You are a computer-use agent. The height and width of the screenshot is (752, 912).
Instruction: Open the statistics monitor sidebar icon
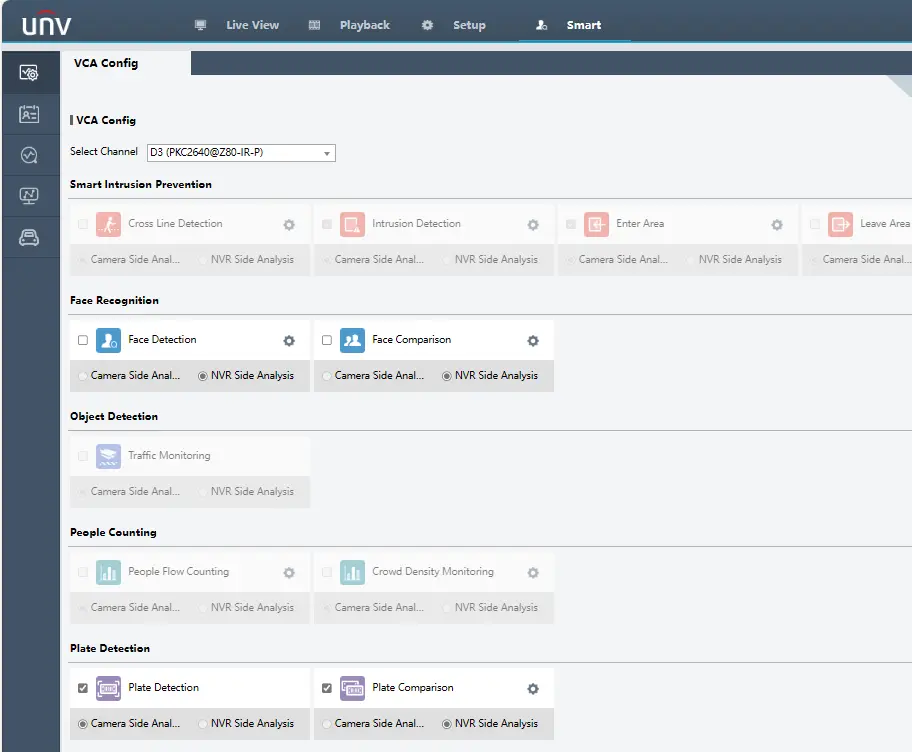[29, 196]
